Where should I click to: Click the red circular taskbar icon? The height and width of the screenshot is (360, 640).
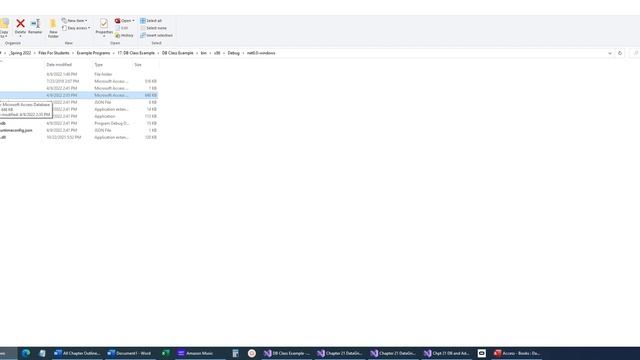click(252, 353)
